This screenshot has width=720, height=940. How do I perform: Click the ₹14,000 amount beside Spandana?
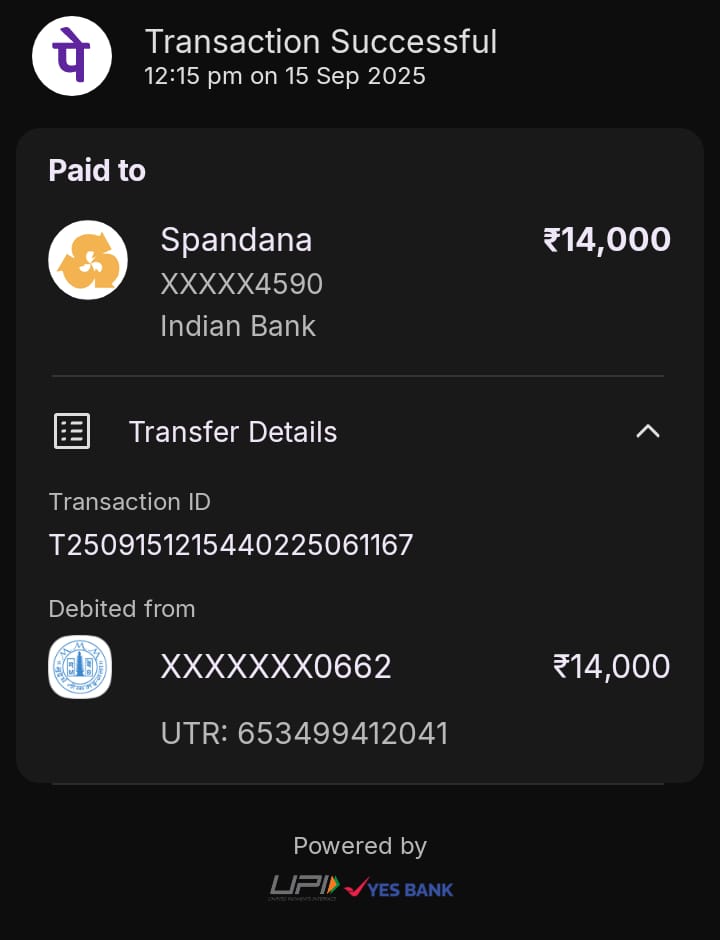606,240
